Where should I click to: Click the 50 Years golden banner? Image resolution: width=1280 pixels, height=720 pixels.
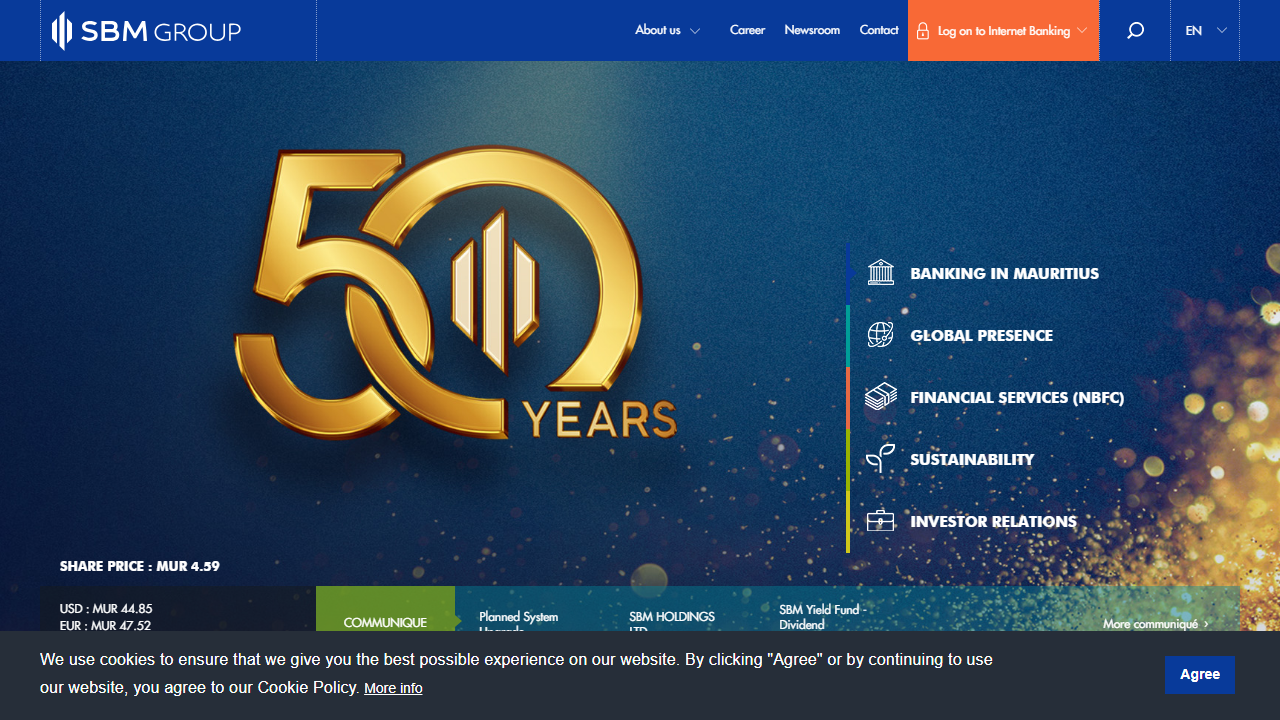coord(455,295)
